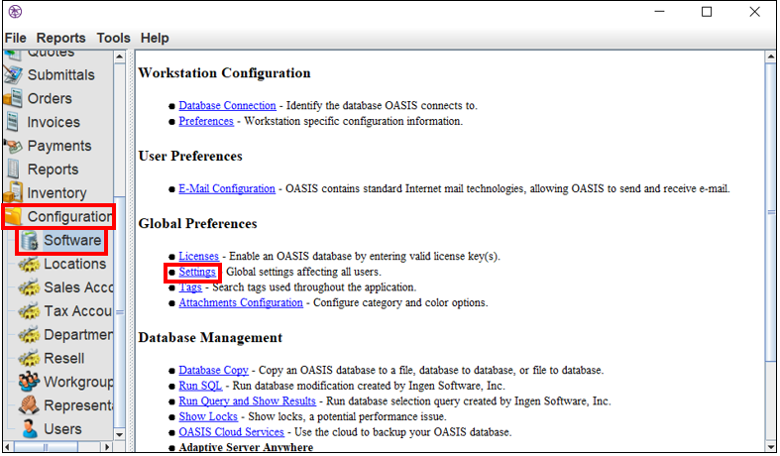Click the main panel vertical scrollbar thumb
Screen dimensions: 780x456
point(771,212)
